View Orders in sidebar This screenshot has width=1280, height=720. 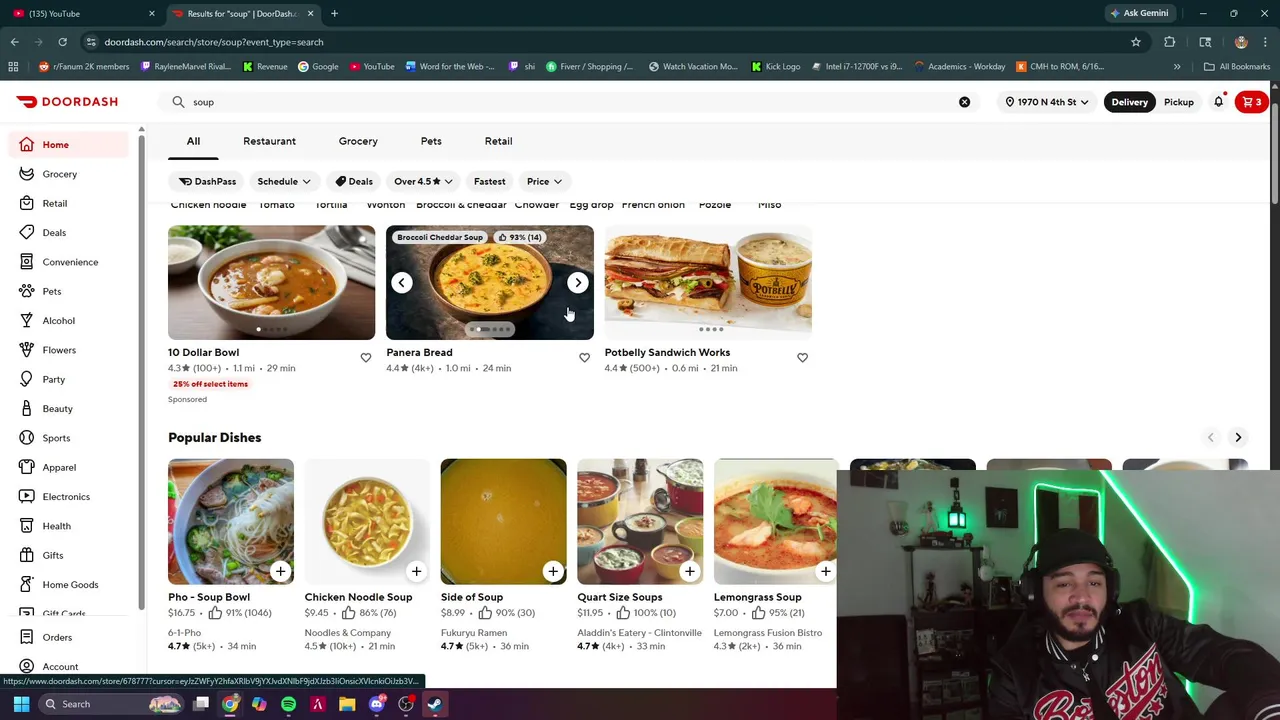70,637
